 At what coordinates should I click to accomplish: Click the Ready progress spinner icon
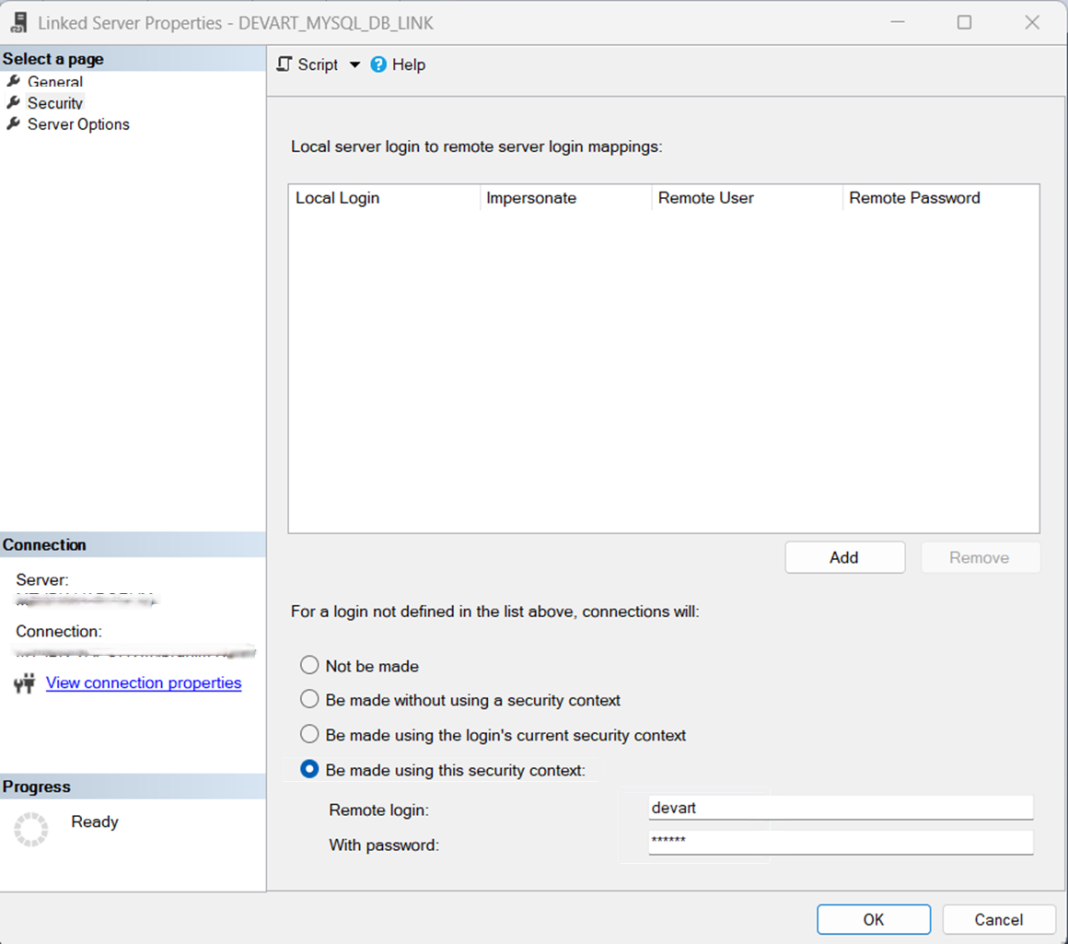tap(31, 829)
